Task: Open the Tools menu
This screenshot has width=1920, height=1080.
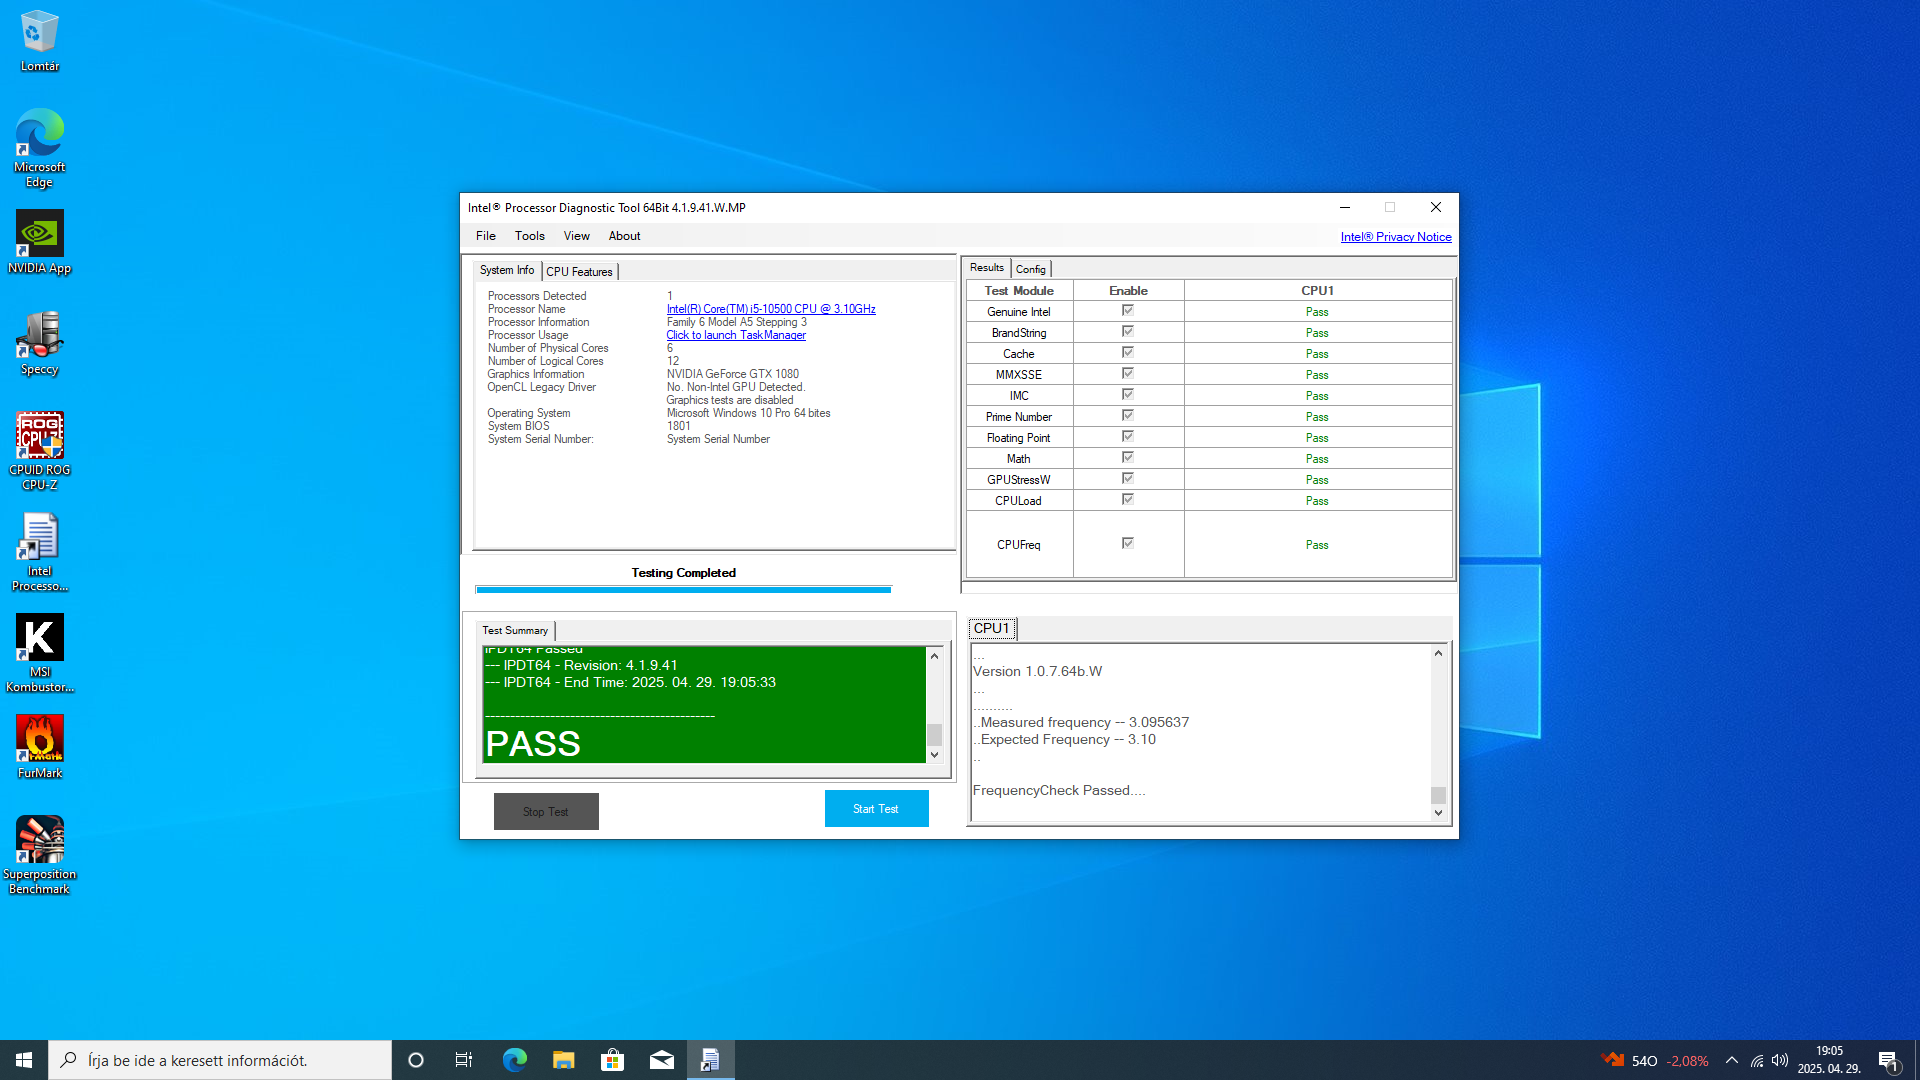Action: tap(530, 236)
